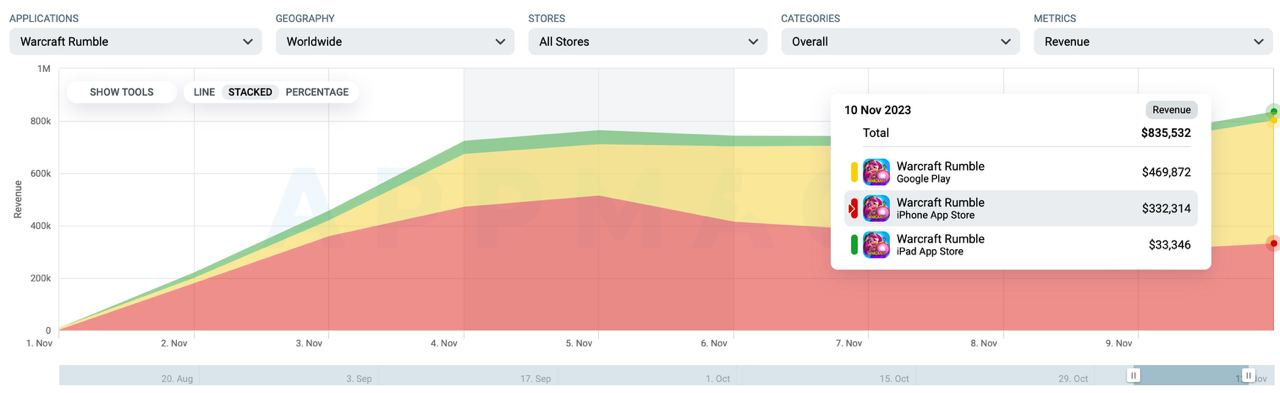Click the Warcraft Rumble Google Play app icon
Viewport: 1280px width, 393px height.
coord(876,172)
